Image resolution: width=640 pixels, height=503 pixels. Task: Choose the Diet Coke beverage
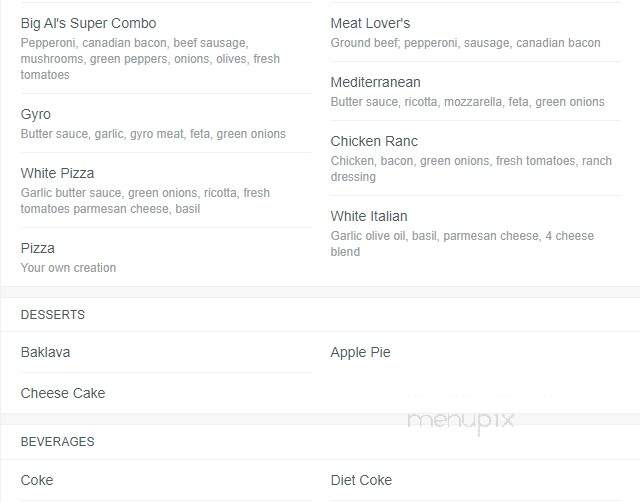pos(361,480)
